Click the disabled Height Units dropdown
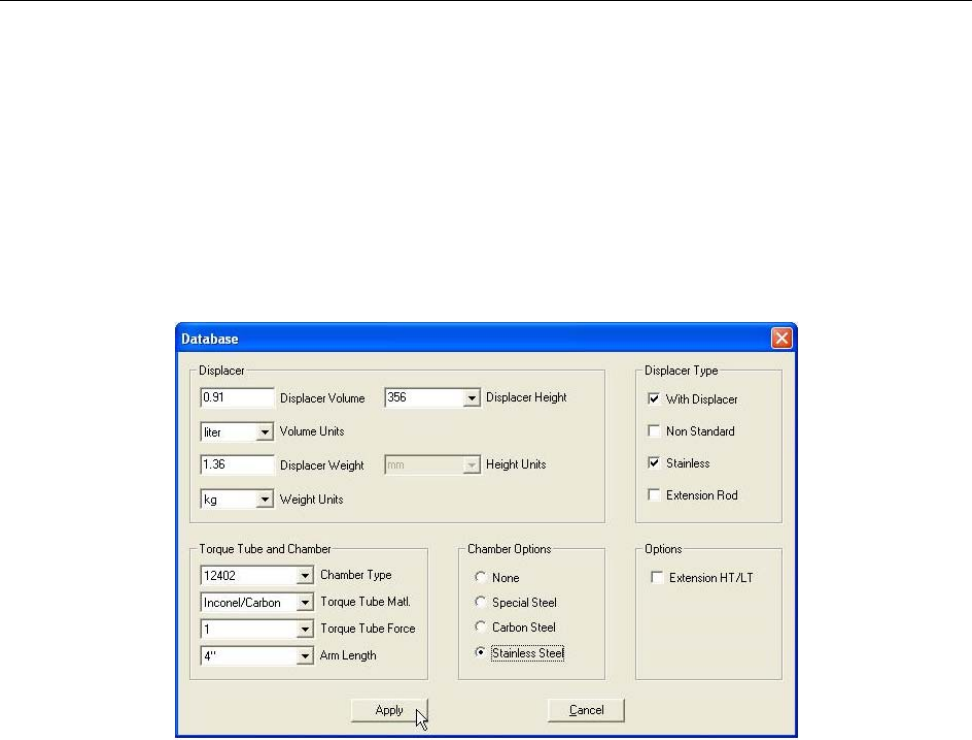Screen dimensions: 972x740 pos(432,465)
